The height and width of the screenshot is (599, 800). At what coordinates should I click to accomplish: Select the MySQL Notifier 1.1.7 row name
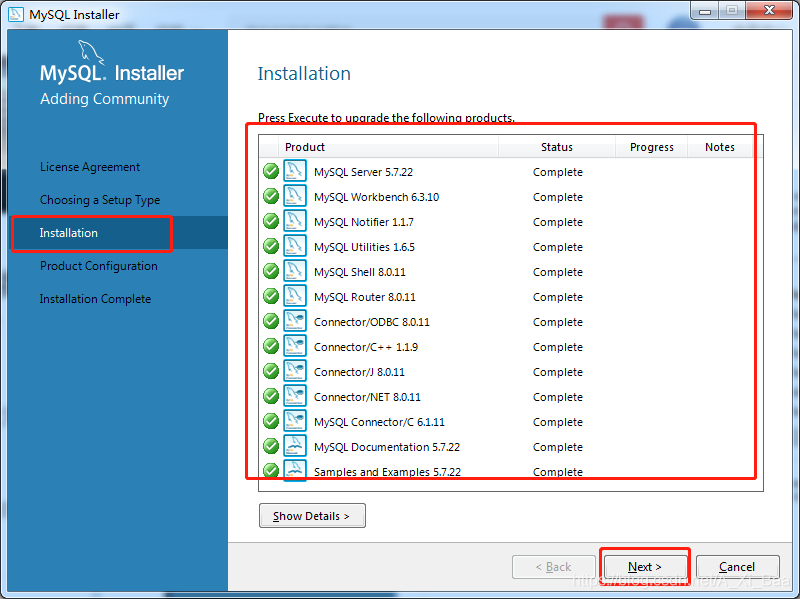pos(364,222)
